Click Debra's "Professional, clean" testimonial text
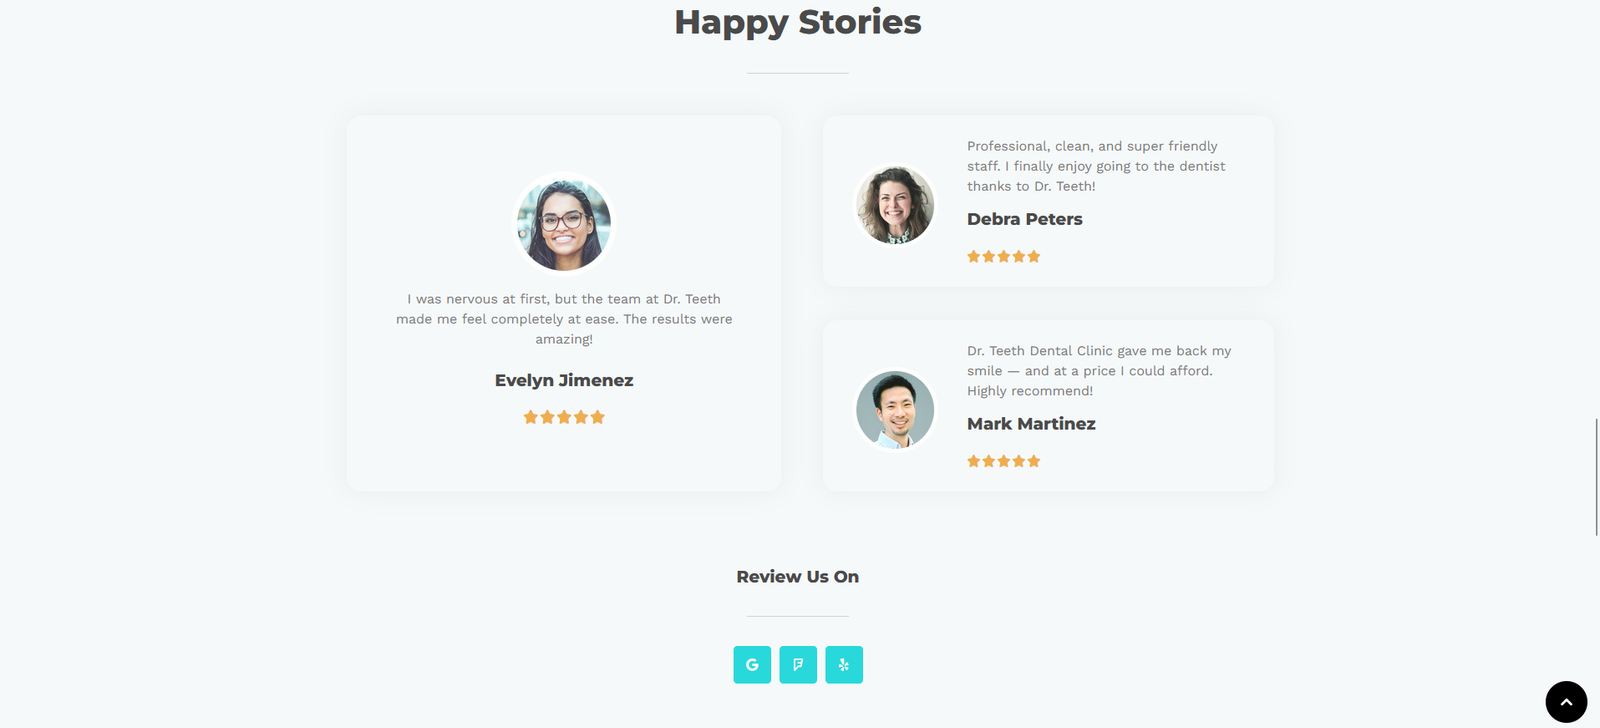Image resolution: width=1600 pixels, height=728 pixels. 1095,166
